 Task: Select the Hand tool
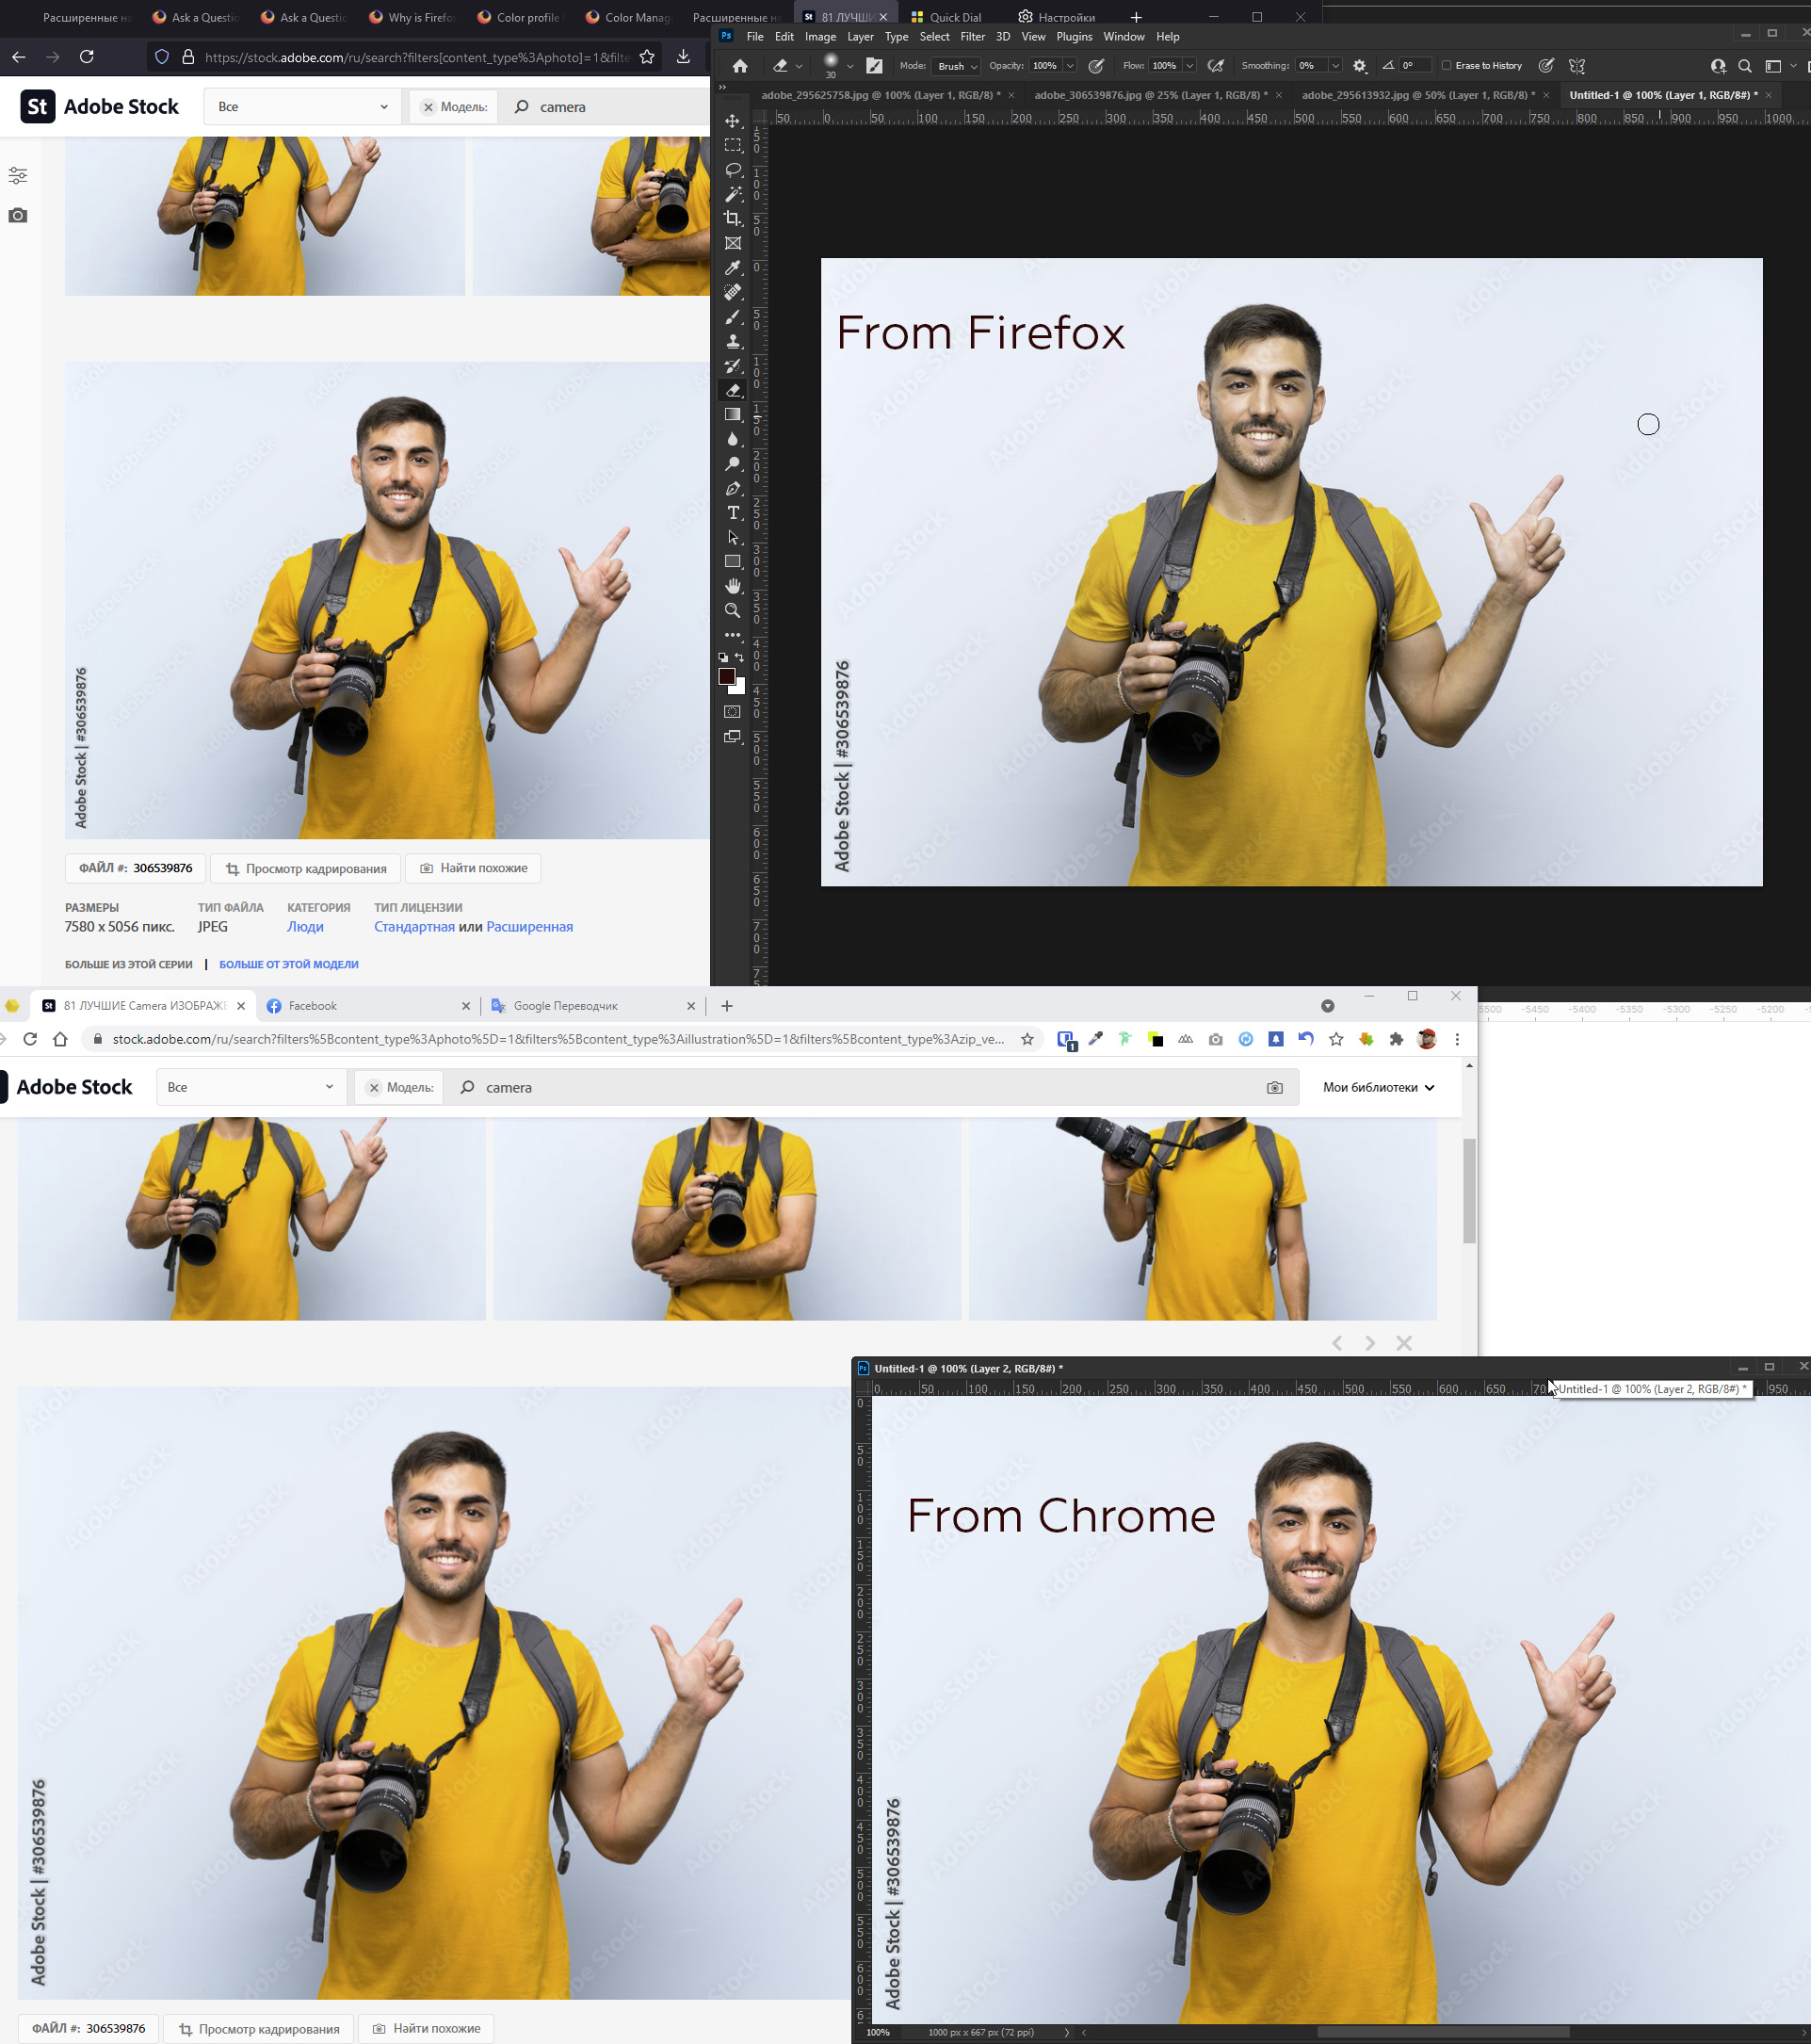[x=732, y=586]
